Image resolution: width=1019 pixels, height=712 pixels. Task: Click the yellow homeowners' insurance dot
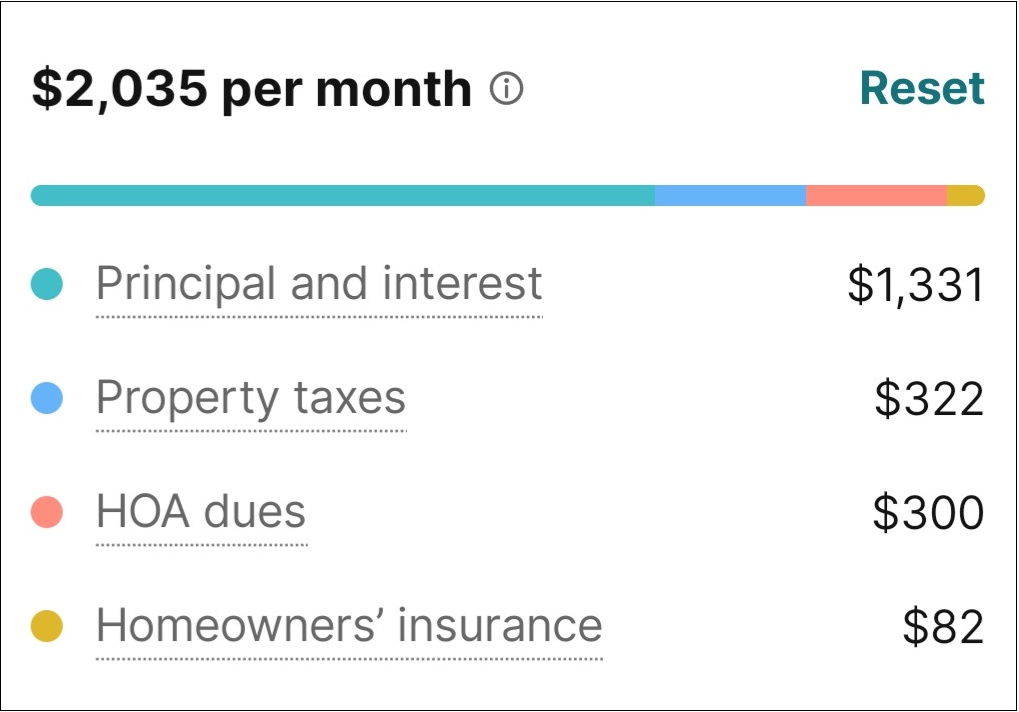47,627
